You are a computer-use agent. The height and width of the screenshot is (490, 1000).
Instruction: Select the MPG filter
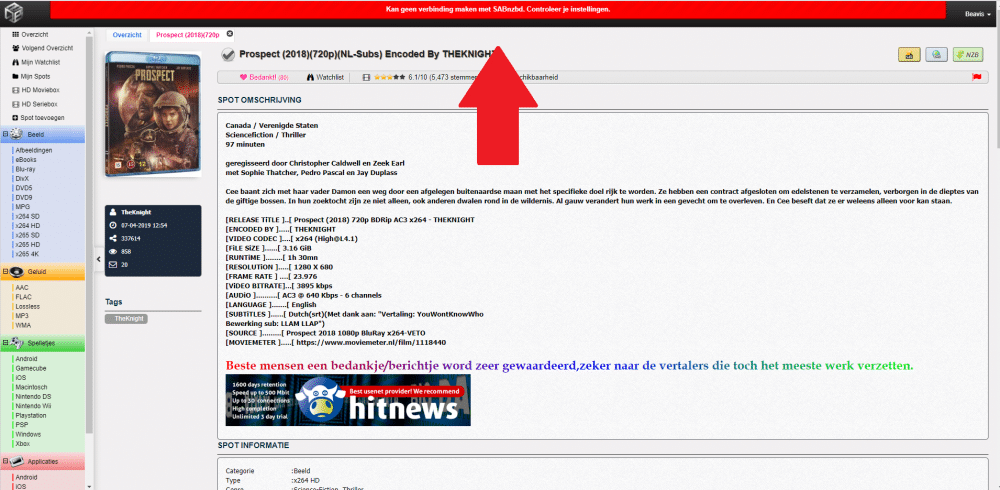(x=22, y=207)
